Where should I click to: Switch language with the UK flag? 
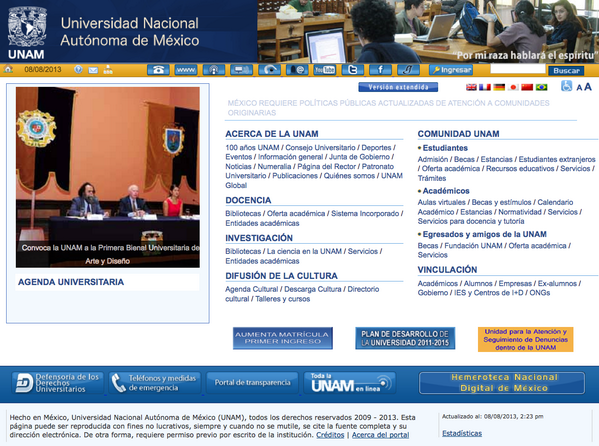pos(471,87)
